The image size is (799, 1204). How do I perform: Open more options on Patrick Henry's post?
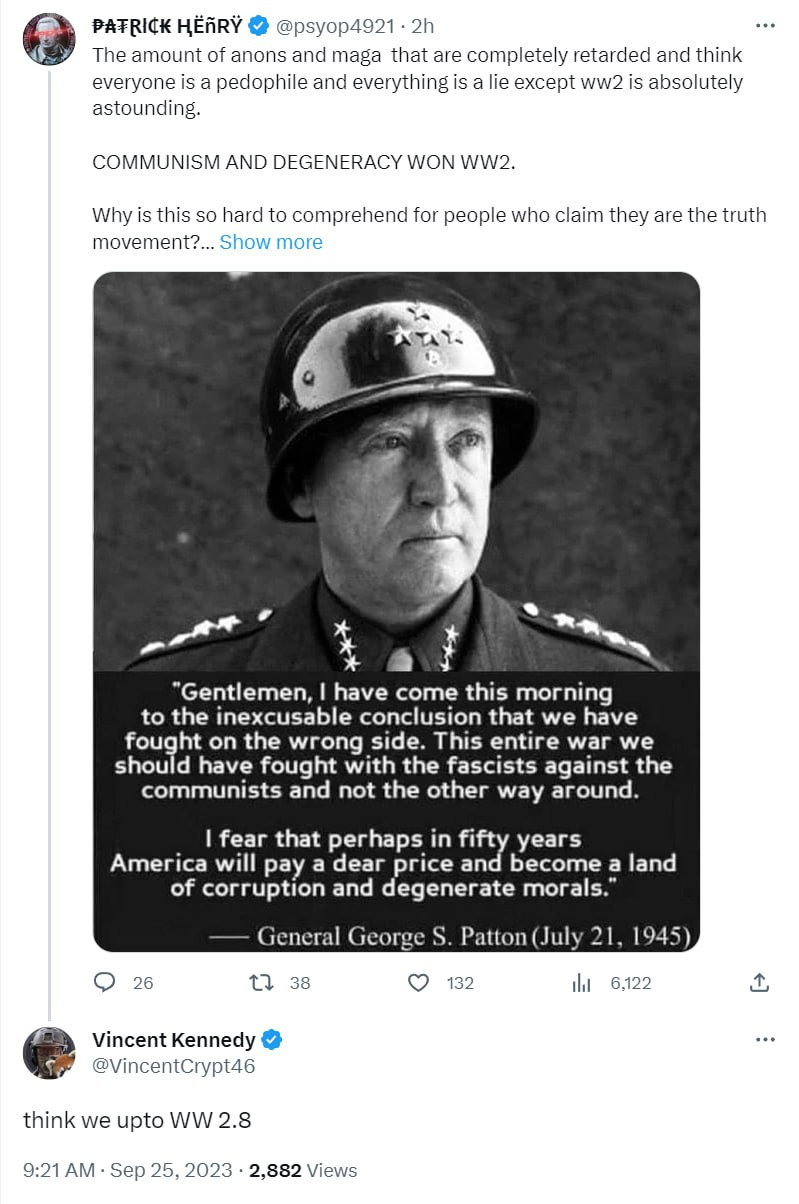[765, 25]
